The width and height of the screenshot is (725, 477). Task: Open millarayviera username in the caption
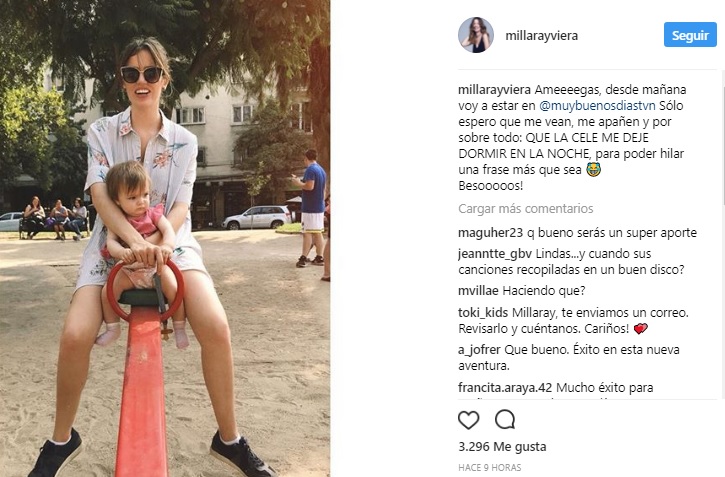[x=494, y=89]
